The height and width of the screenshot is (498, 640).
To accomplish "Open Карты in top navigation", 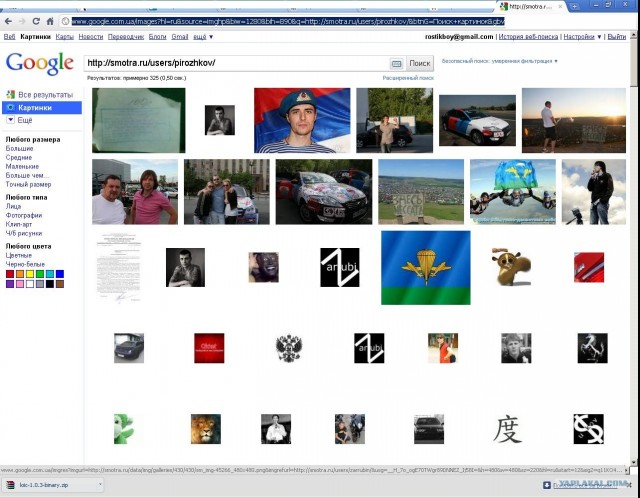I will coord(64,37).
